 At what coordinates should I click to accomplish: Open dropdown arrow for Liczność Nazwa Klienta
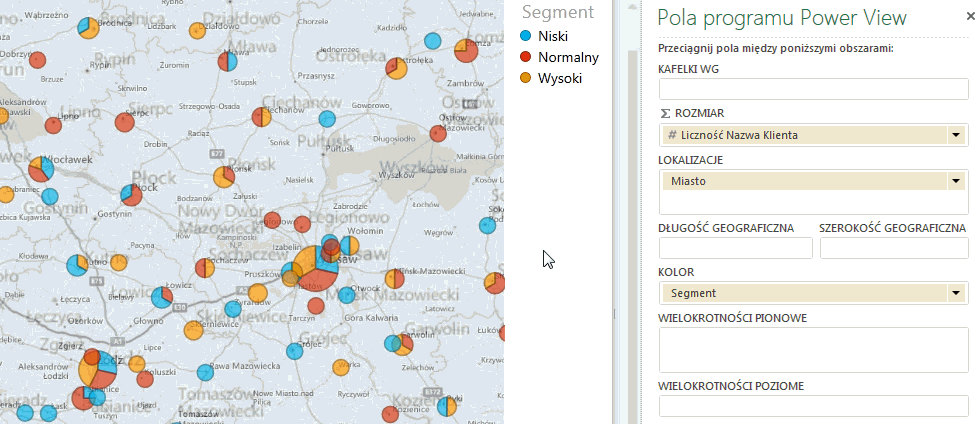pyautogui.click(x=956, y=135)
